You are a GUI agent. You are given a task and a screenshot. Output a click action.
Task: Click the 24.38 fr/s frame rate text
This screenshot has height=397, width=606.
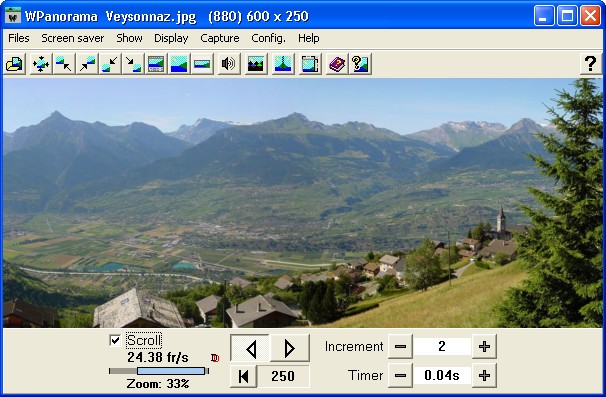[x=158, y=358]
